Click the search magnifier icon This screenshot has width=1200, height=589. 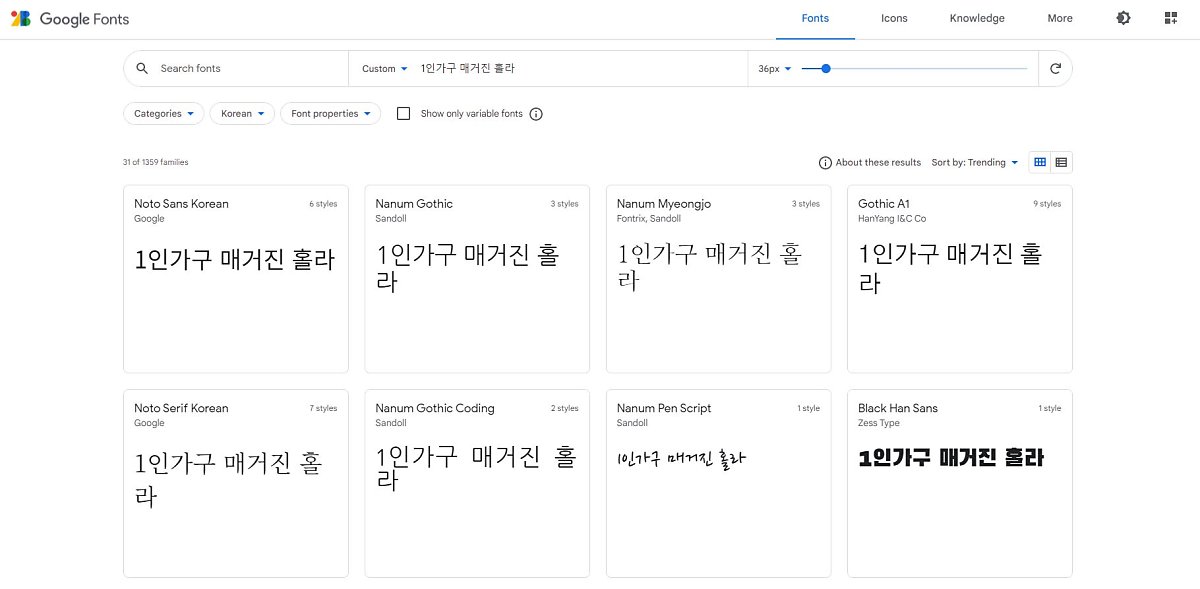(142, 68)
